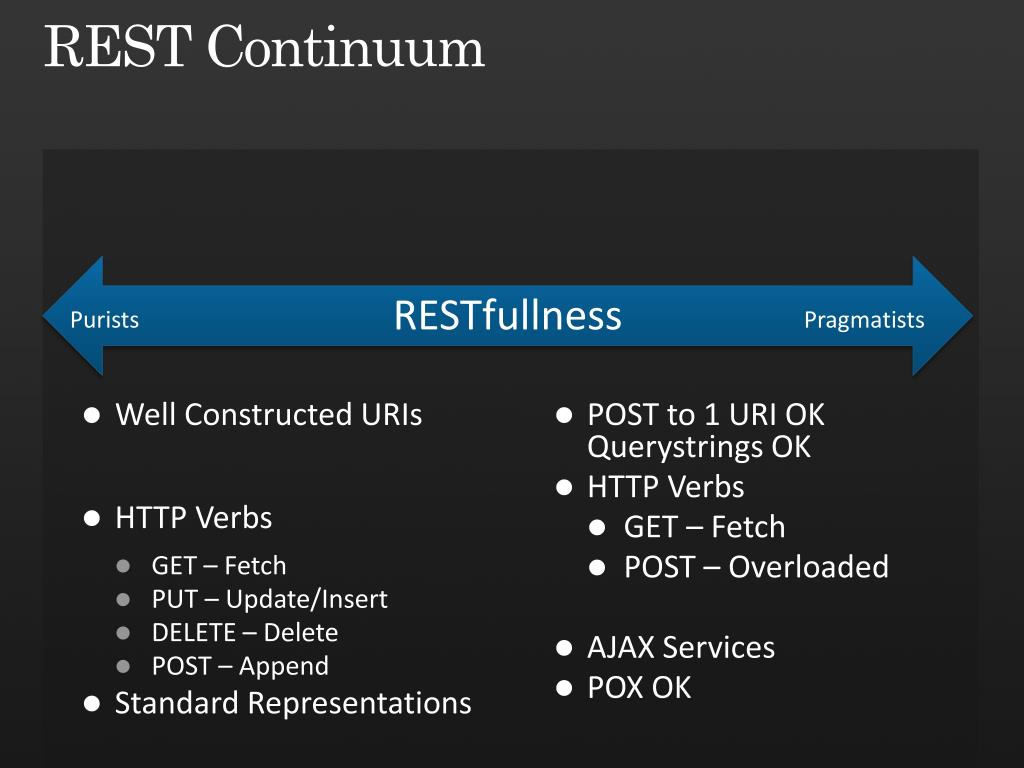Click the POST to 1 URI OK text

click(x=706, y=415)
